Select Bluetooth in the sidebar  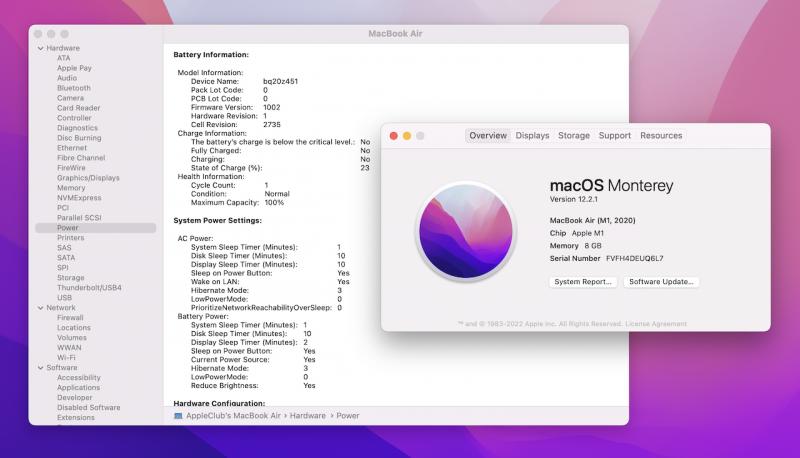(x=73, y=88)
